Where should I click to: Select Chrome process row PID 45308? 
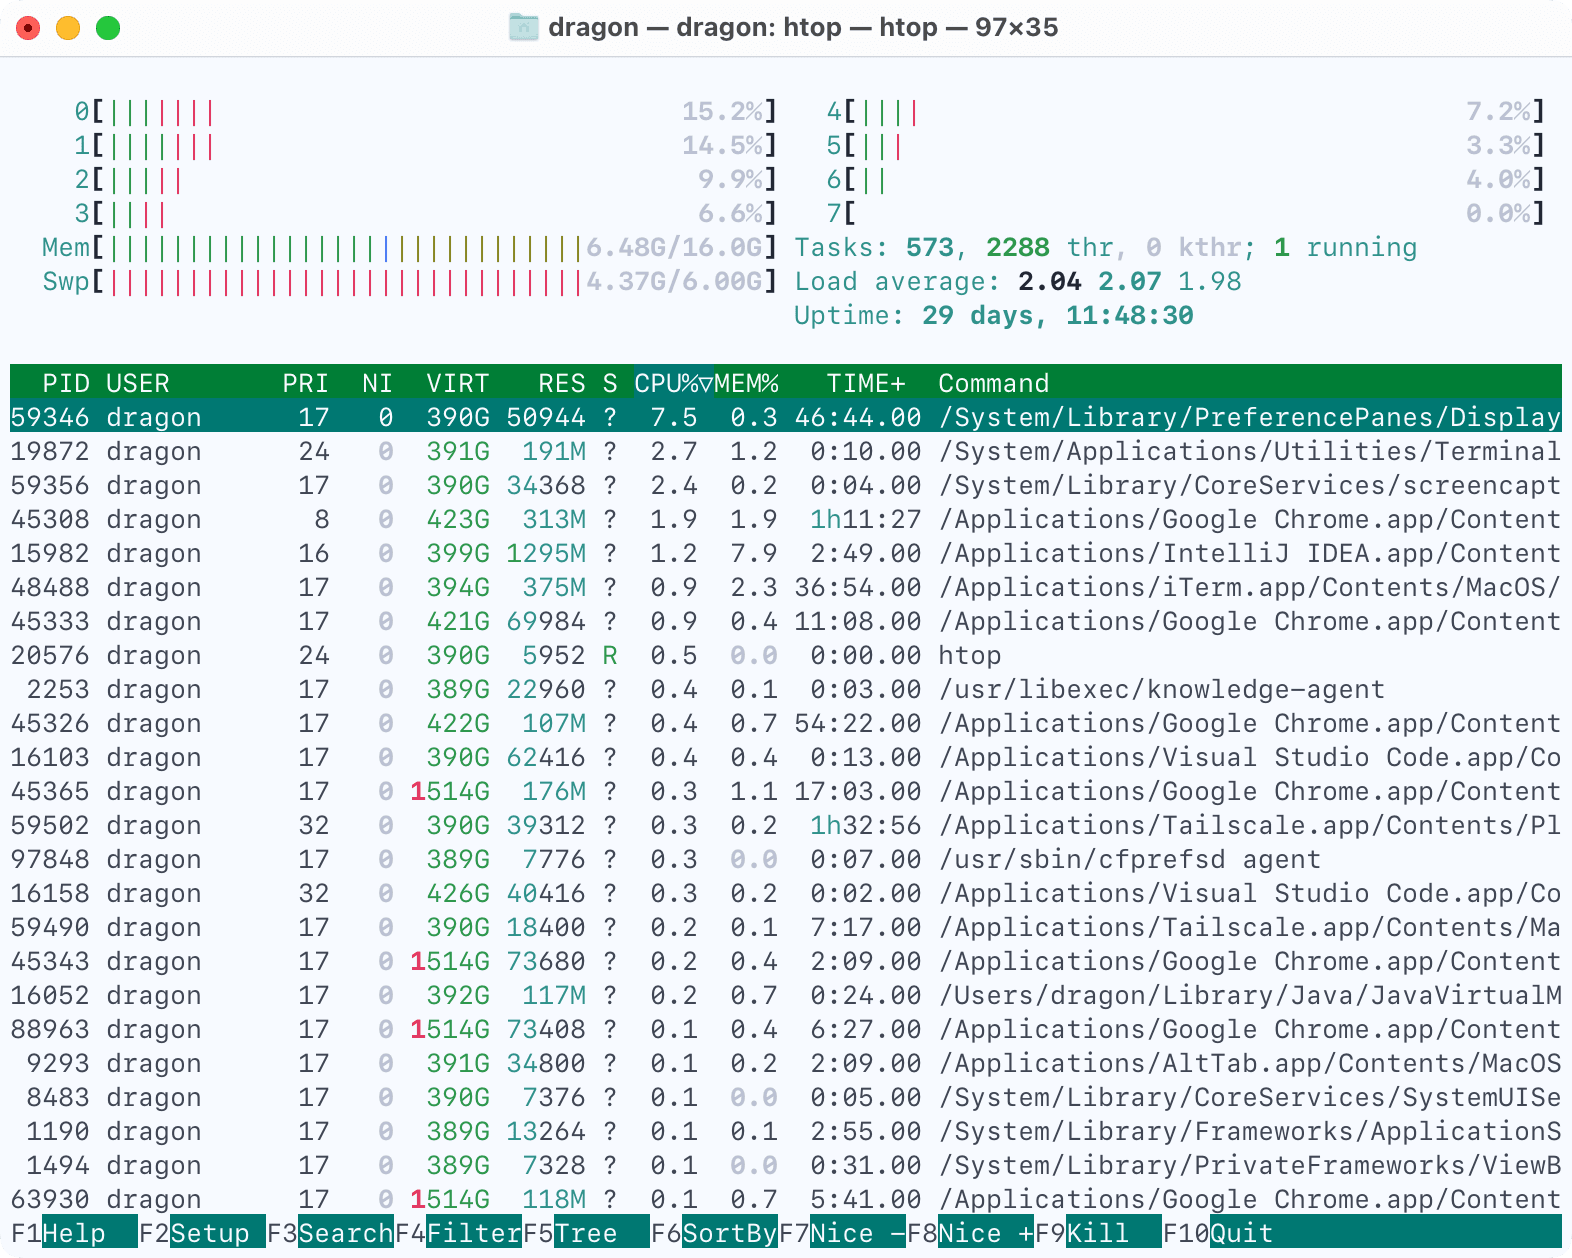click(x=786, y=519)
